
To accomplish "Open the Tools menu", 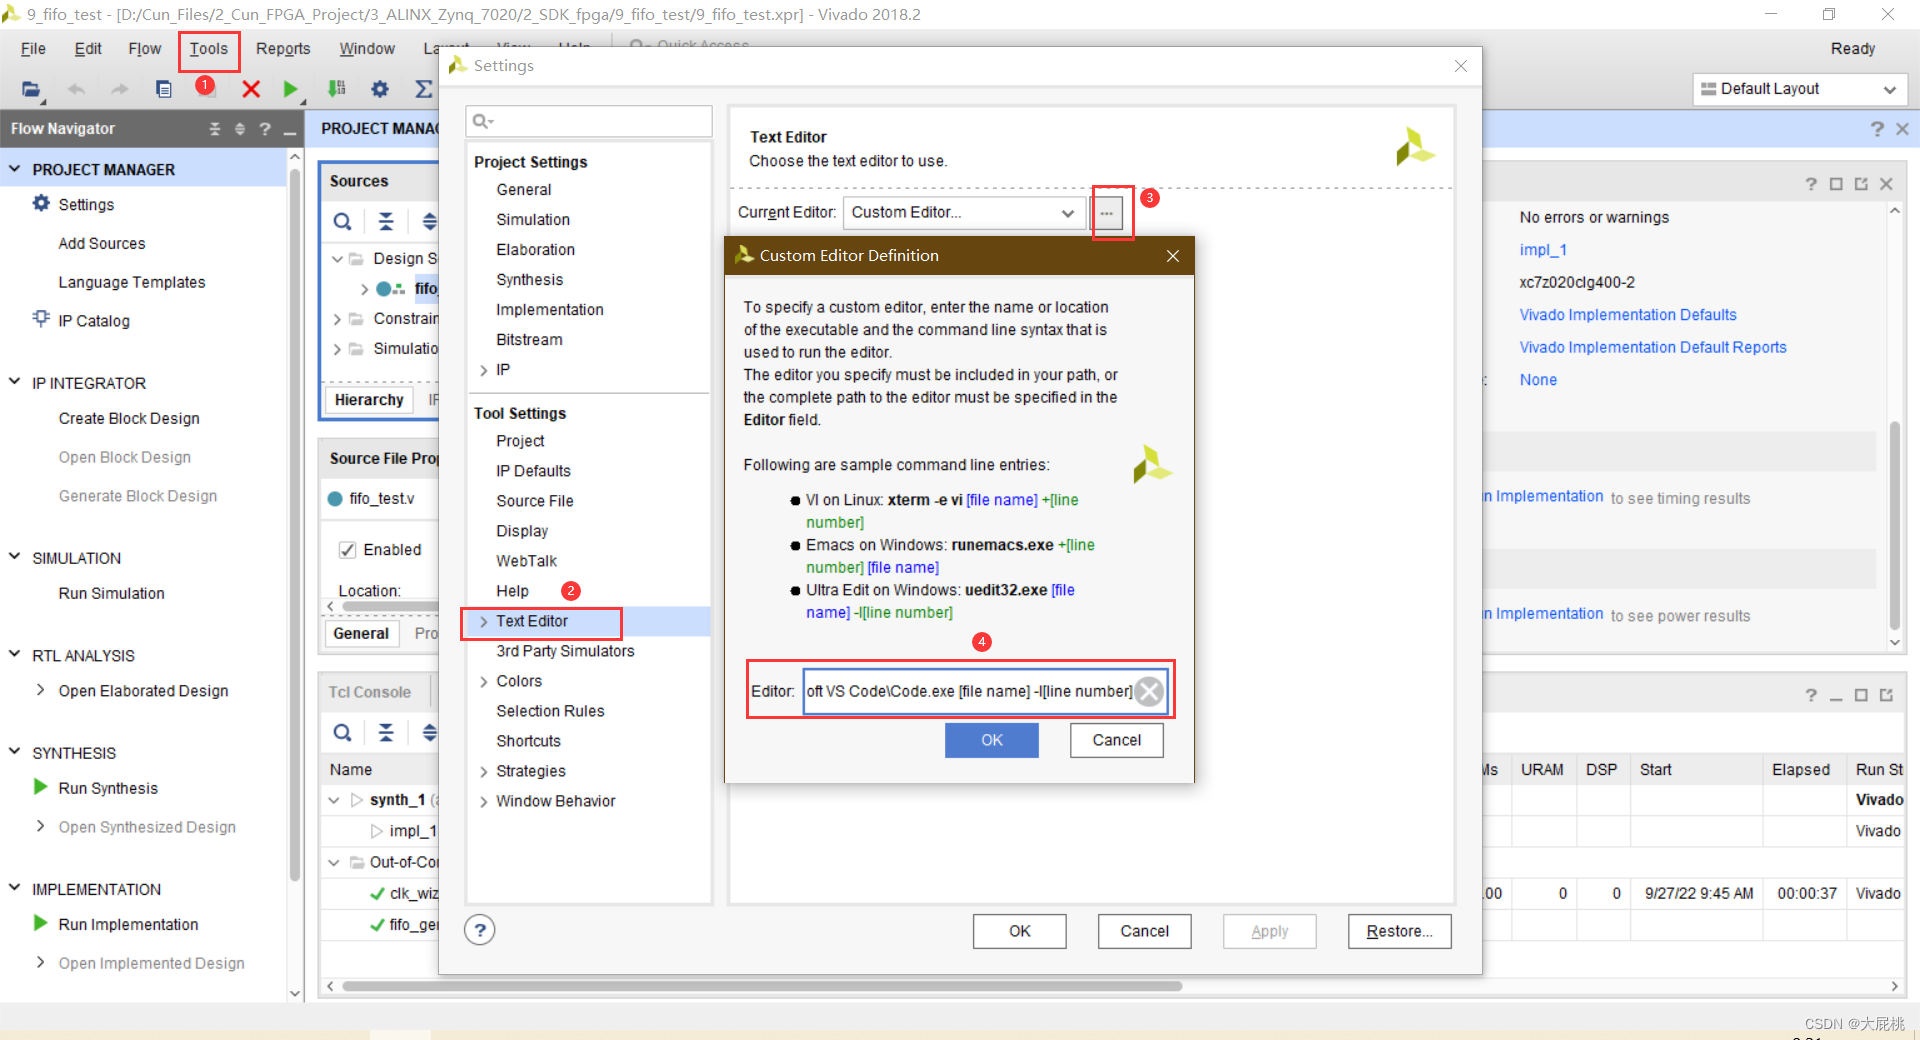I will (x=209, y=49).
